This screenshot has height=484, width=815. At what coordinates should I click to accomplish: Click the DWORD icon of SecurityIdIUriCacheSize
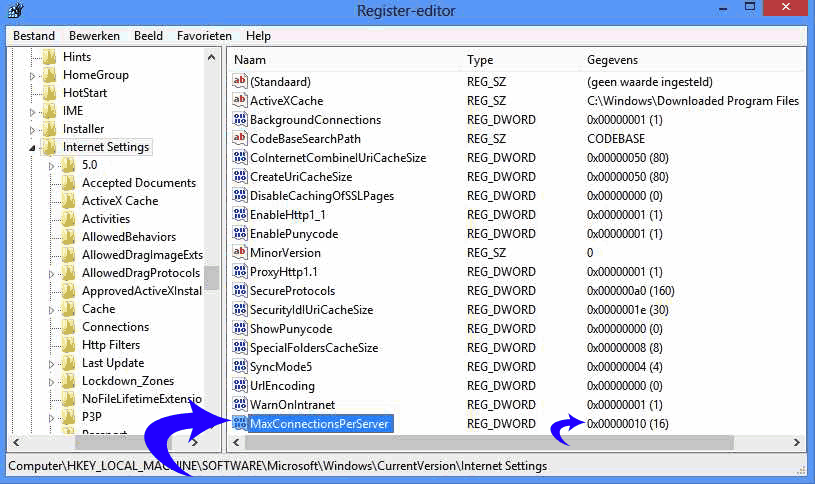[240, 309]
